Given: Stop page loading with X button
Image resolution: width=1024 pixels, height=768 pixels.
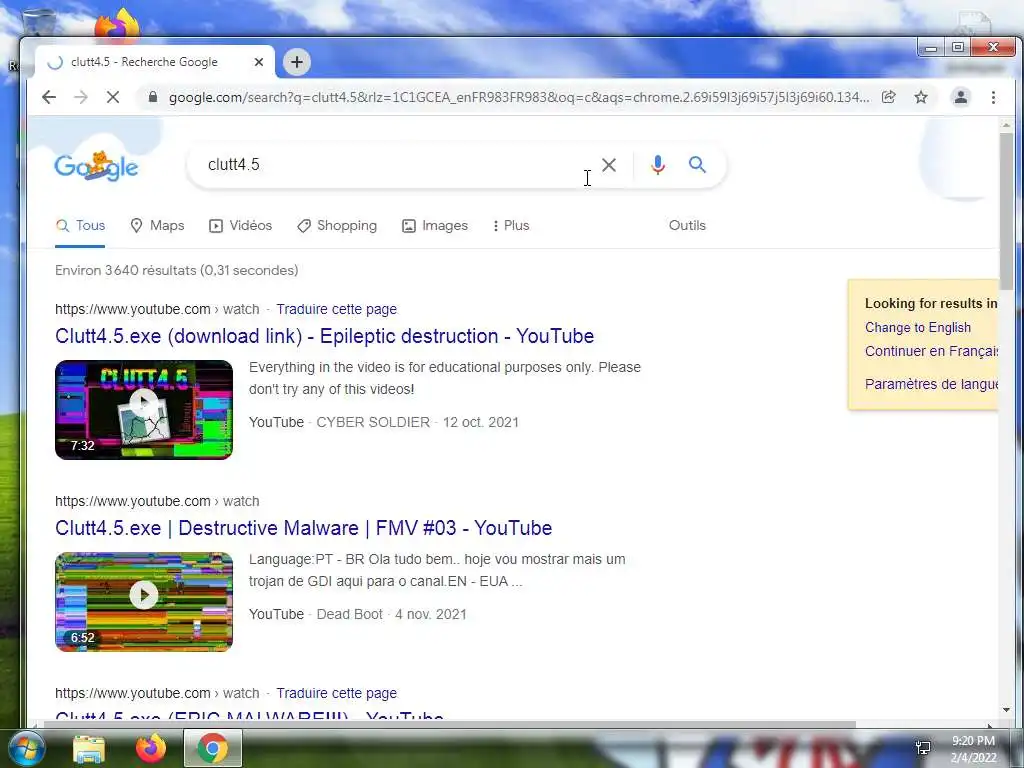Looking at the screenshot, I should pos(113,97).
